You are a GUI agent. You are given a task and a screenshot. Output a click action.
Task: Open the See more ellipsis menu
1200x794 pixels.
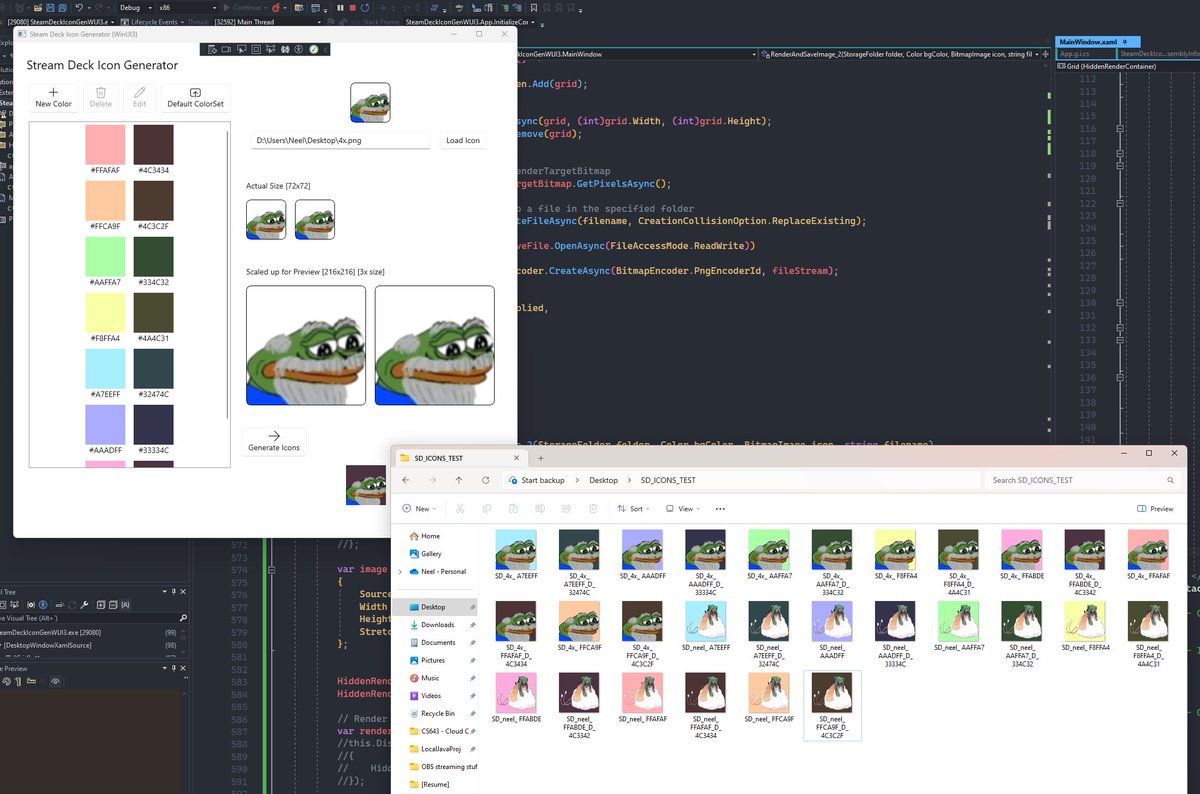720,508
